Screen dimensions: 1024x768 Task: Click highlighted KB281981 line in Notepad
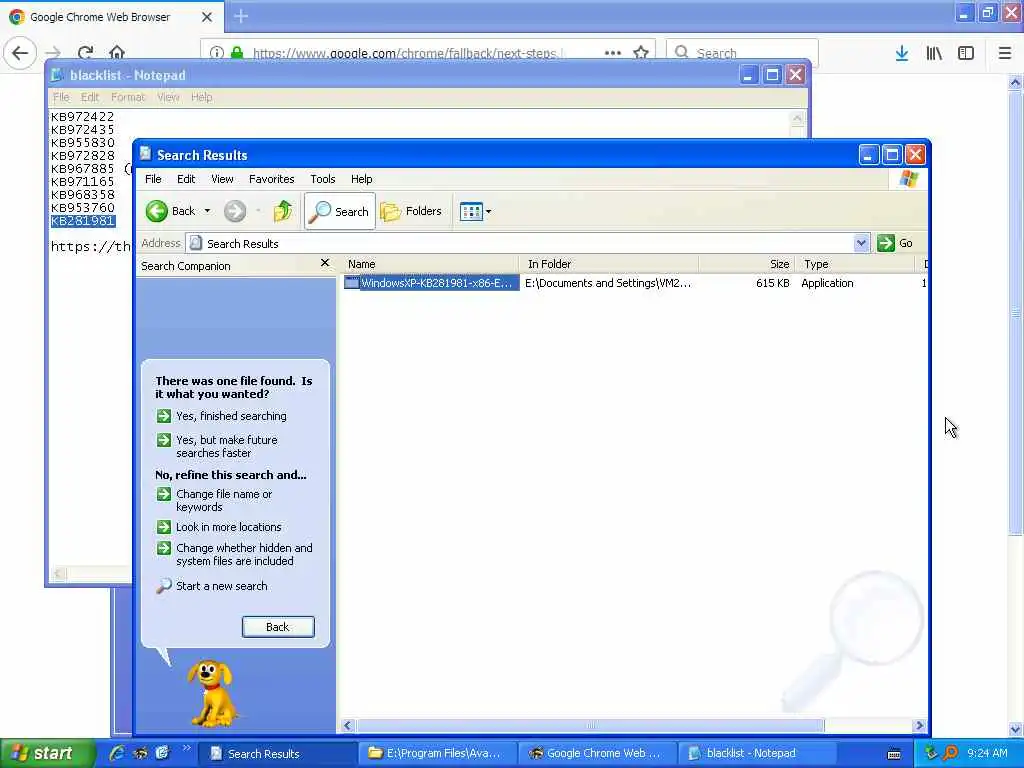pos(83,221)
